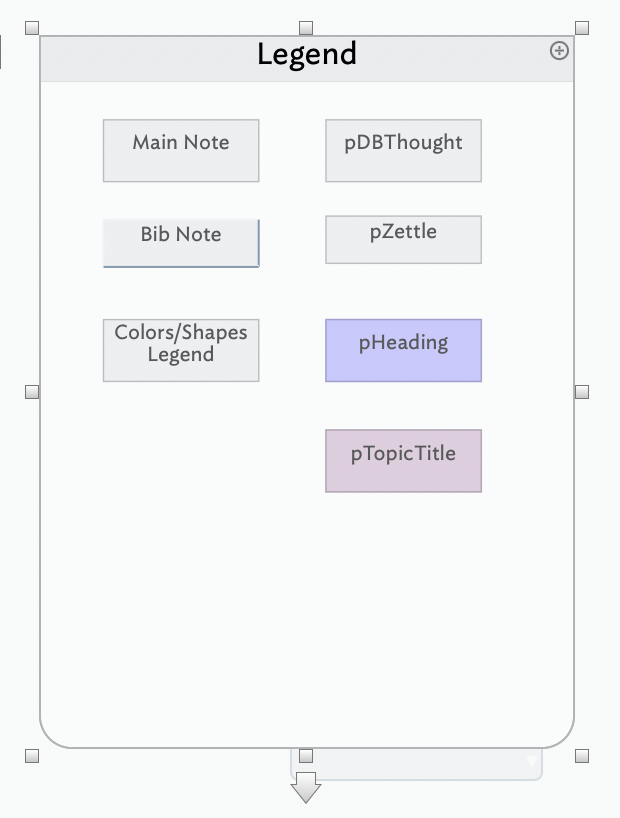Screen dimensions: 620x818
Task: Click the left-middle resize handle of Legend
Action: click(31, 392)
